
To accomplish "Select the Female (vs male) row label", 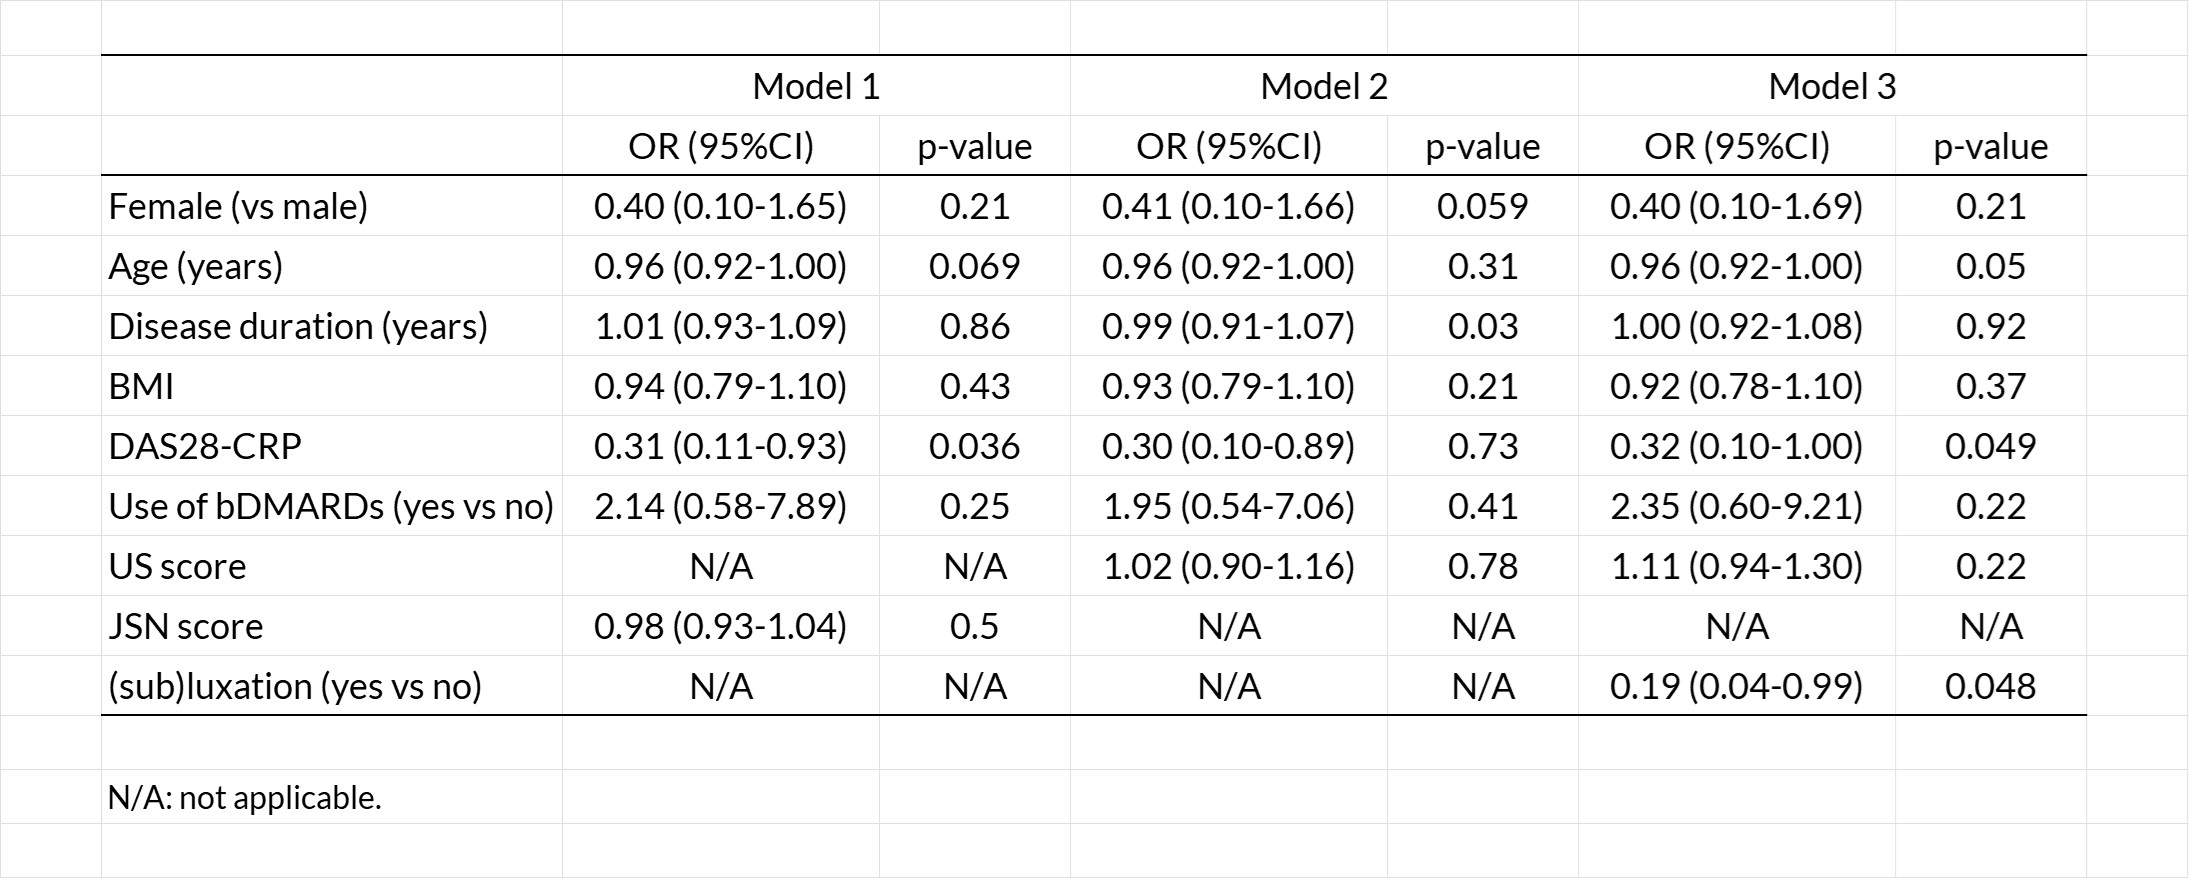I will pyautogui.click(x=238, y=207).
